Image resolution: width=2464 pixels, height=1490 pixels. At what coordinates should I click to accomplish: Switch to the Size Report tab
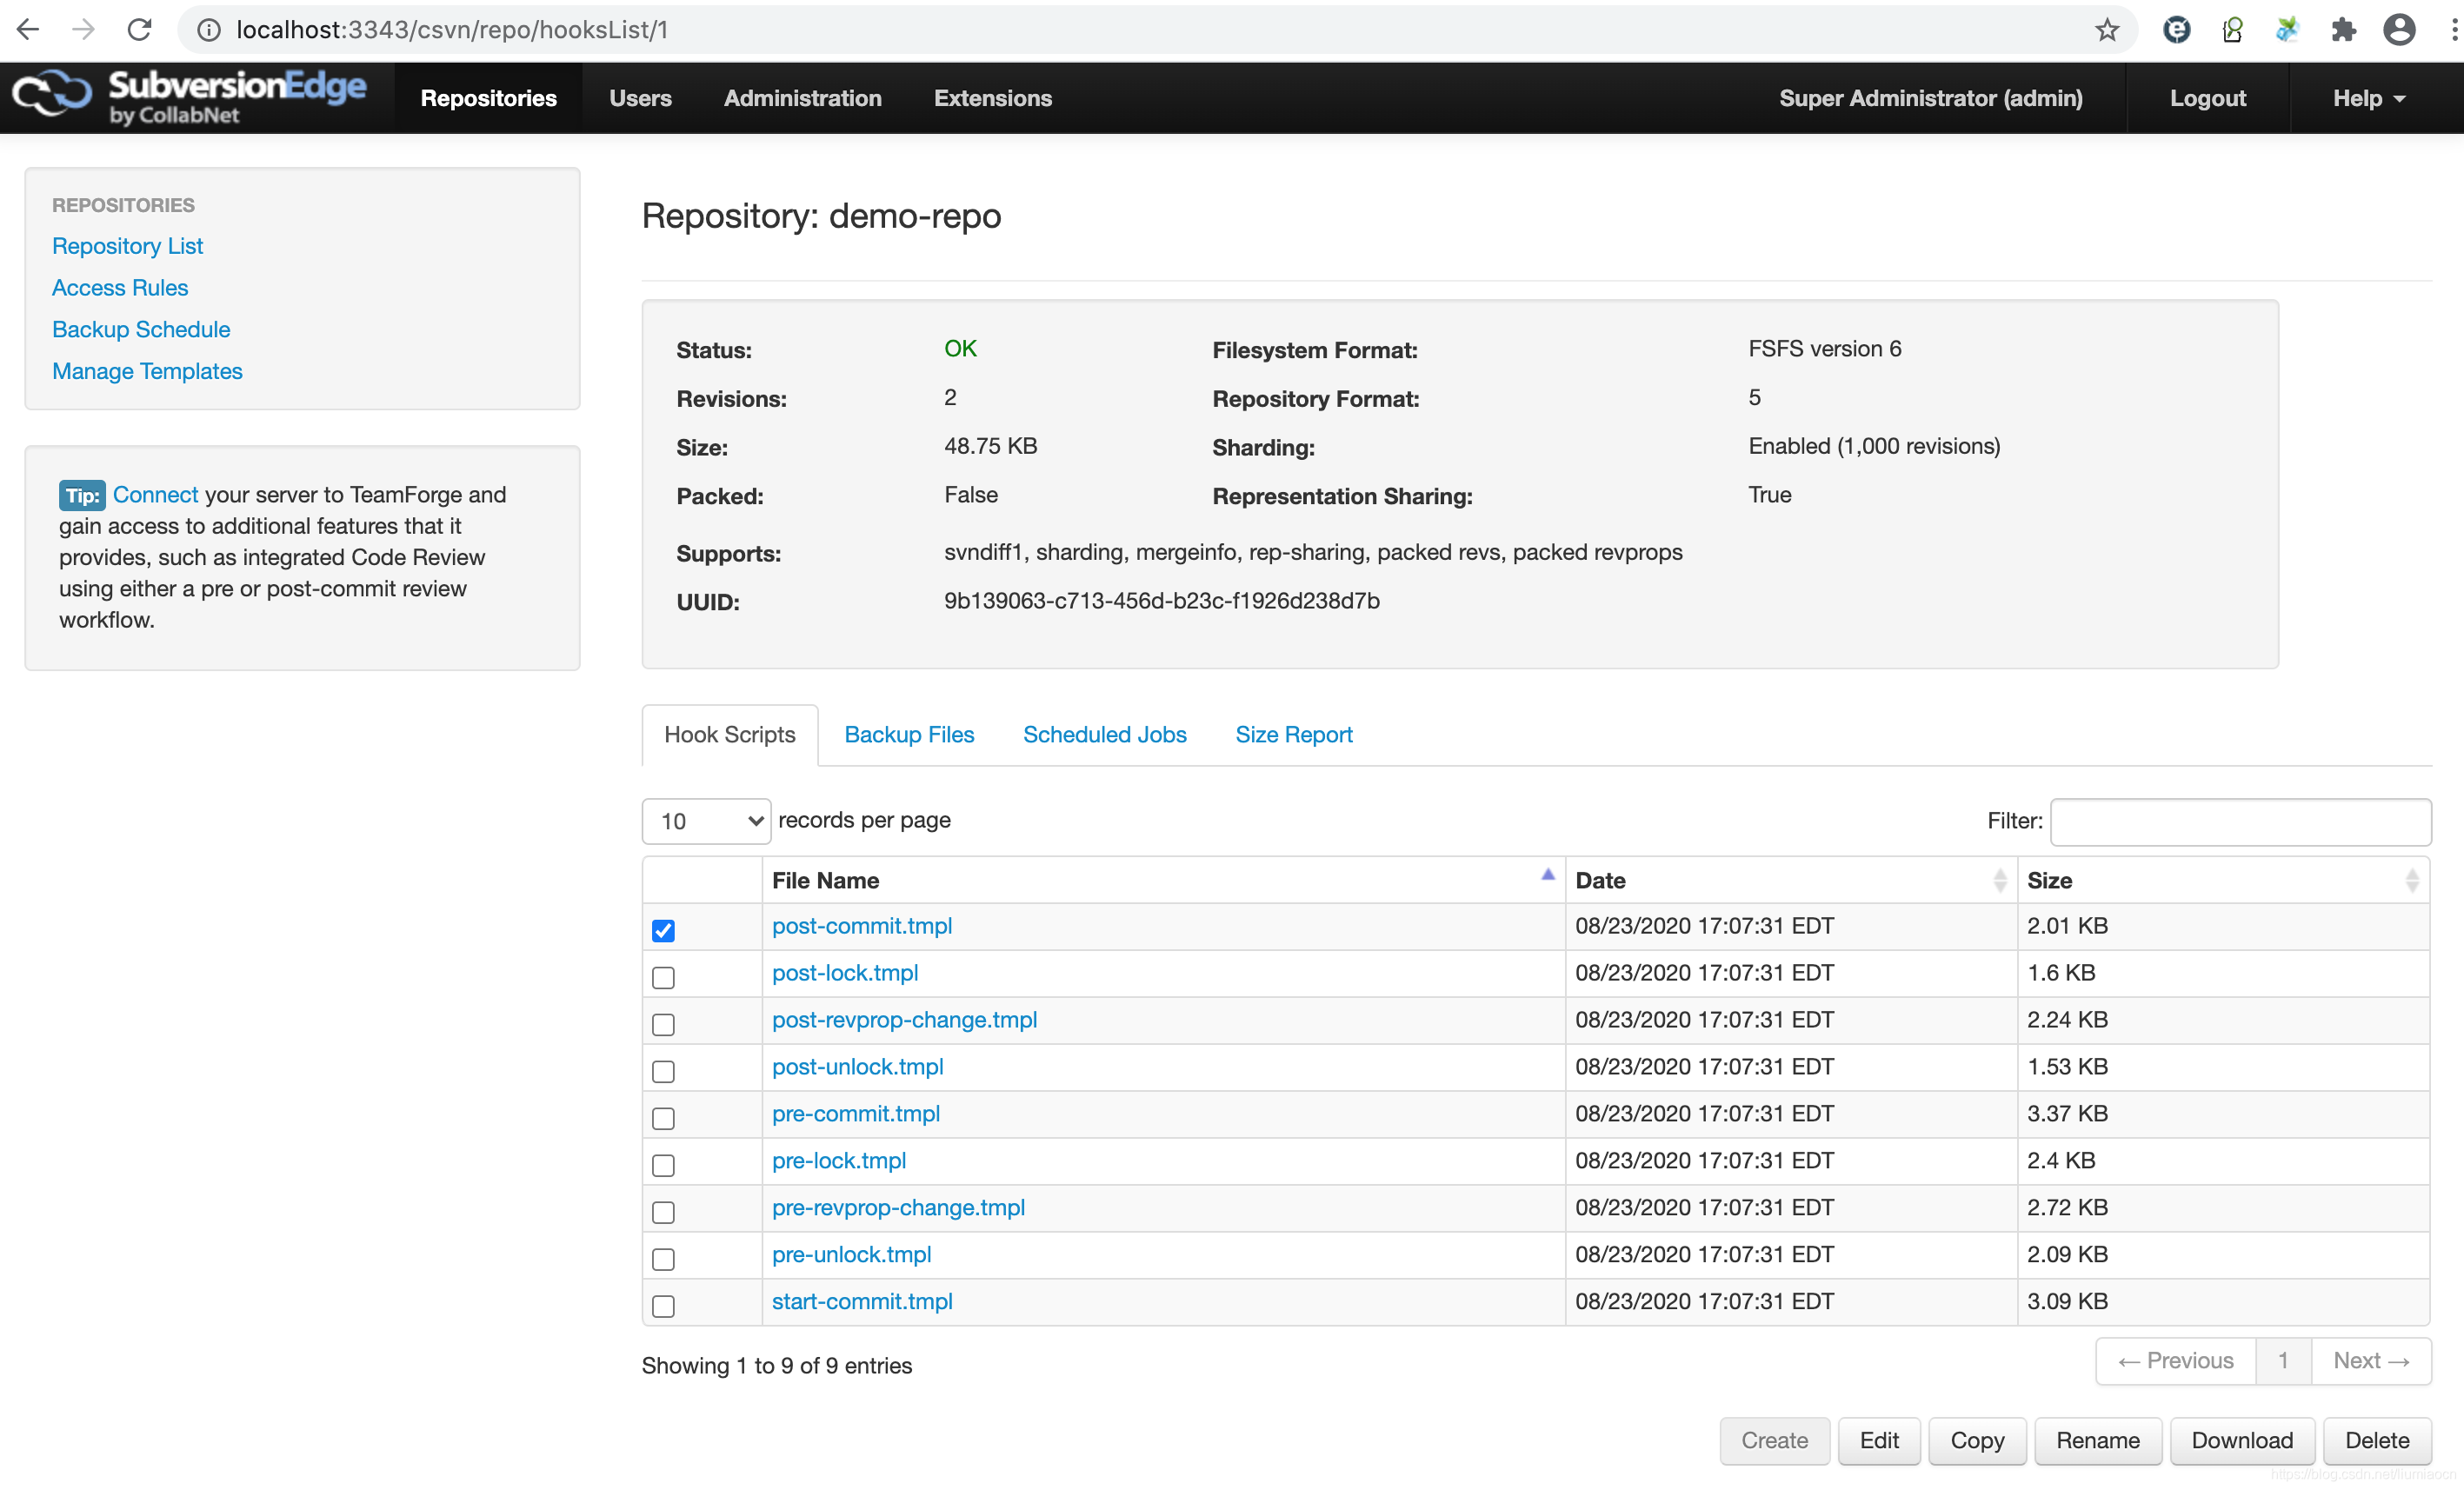point(1293,734)
